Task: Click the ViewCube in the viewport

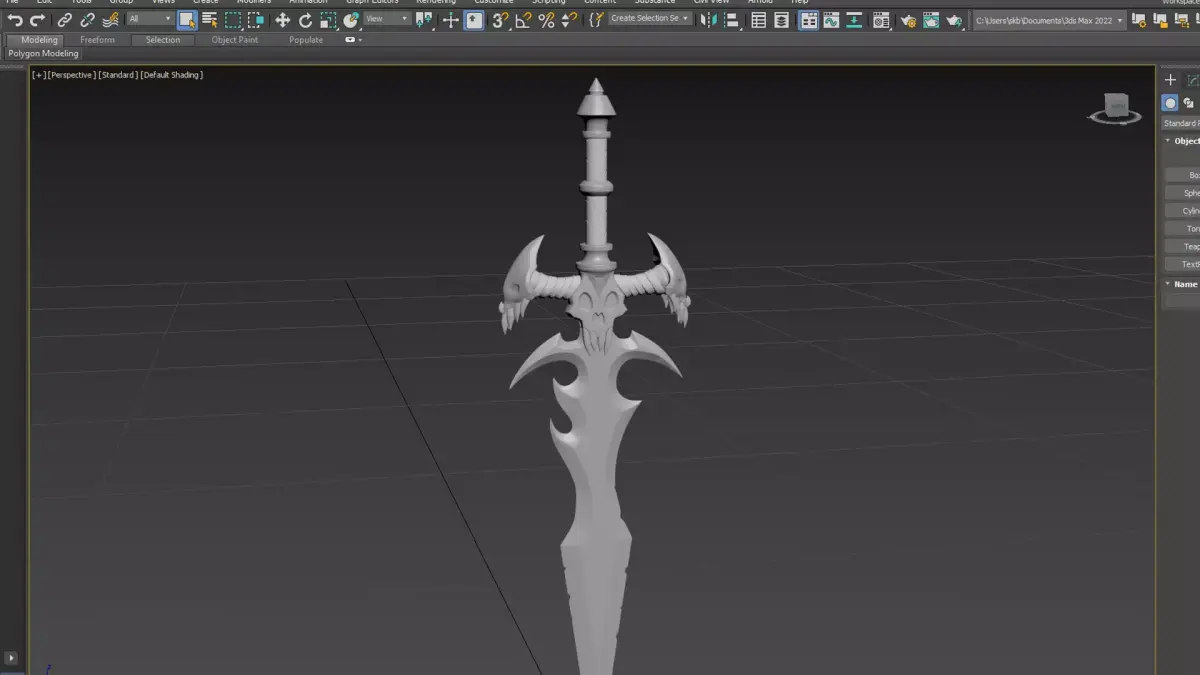Action: point(1116,107)
